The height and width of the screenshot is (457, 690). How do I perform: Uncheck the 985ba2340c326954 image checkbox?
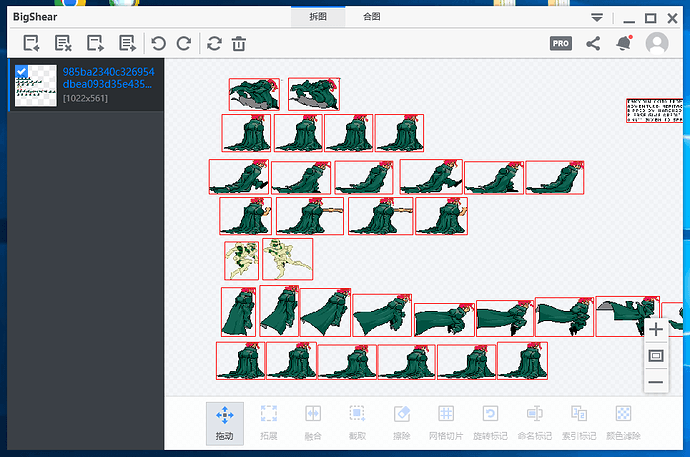pyautogui.click(x=21, y=71)
